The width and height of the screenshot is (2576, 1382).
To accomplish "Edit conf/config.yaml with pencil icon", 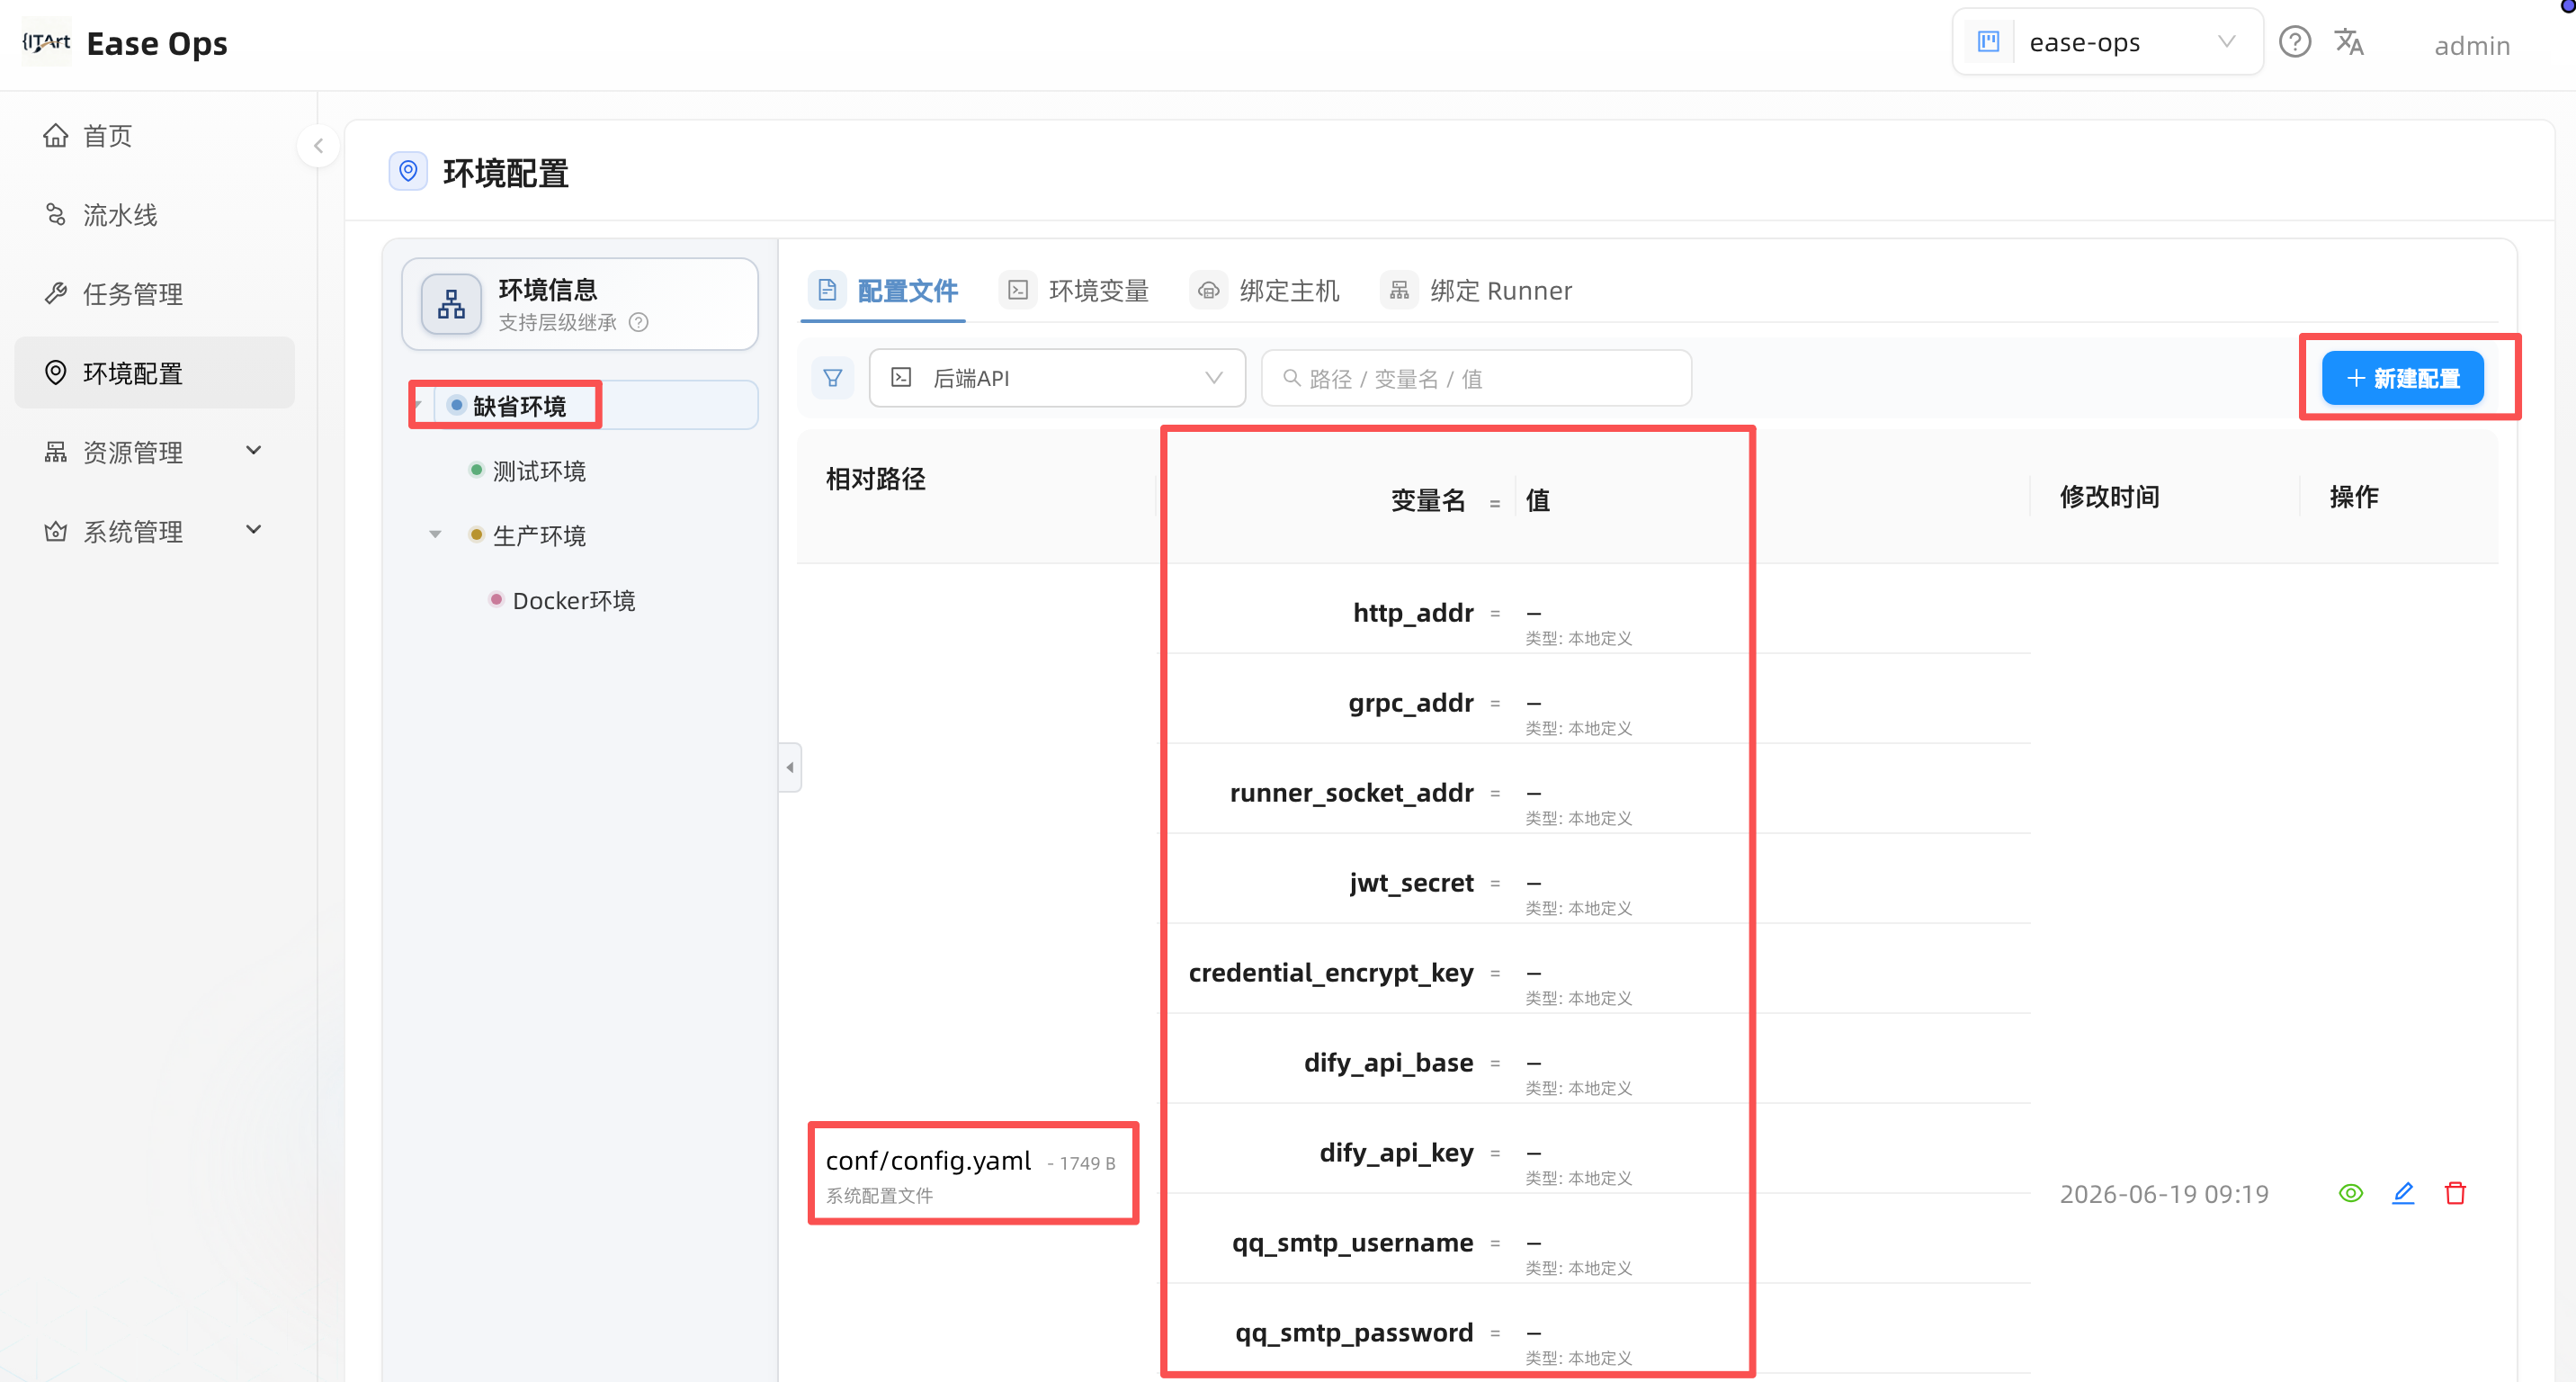I will pyautogui.click(x=2403, y=1193).
